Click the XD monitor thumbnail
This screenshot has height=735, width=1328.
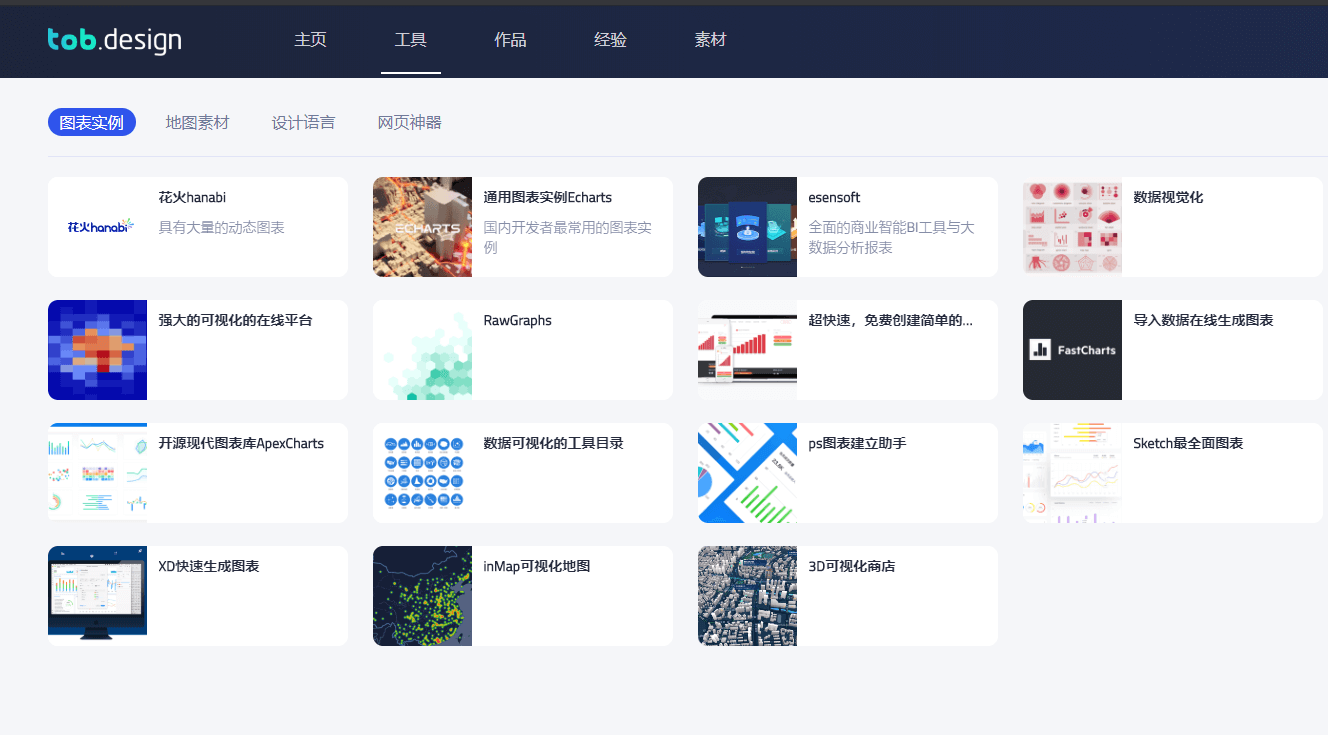[x=97, y=596]
